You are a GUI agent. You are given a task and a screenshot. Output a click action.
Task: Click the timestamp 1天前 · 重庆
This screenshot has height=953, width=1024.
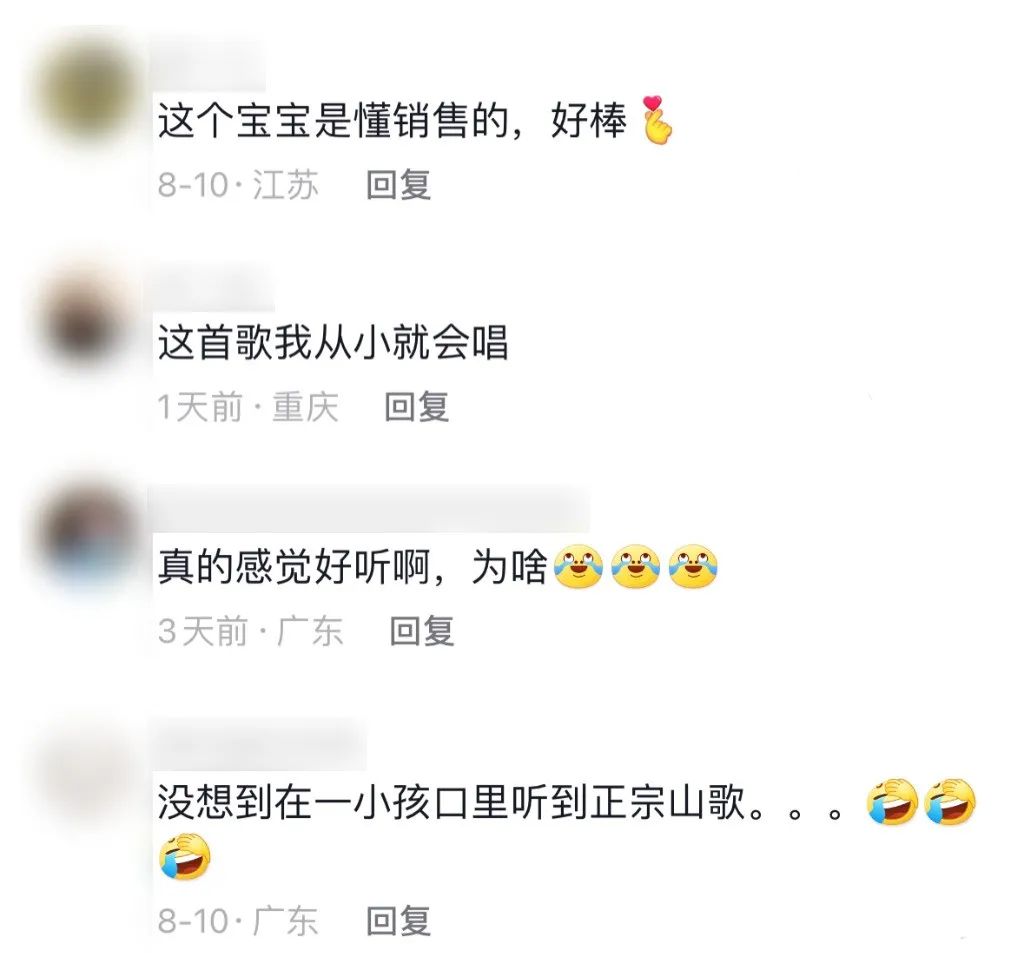click(x=248, y=408)
